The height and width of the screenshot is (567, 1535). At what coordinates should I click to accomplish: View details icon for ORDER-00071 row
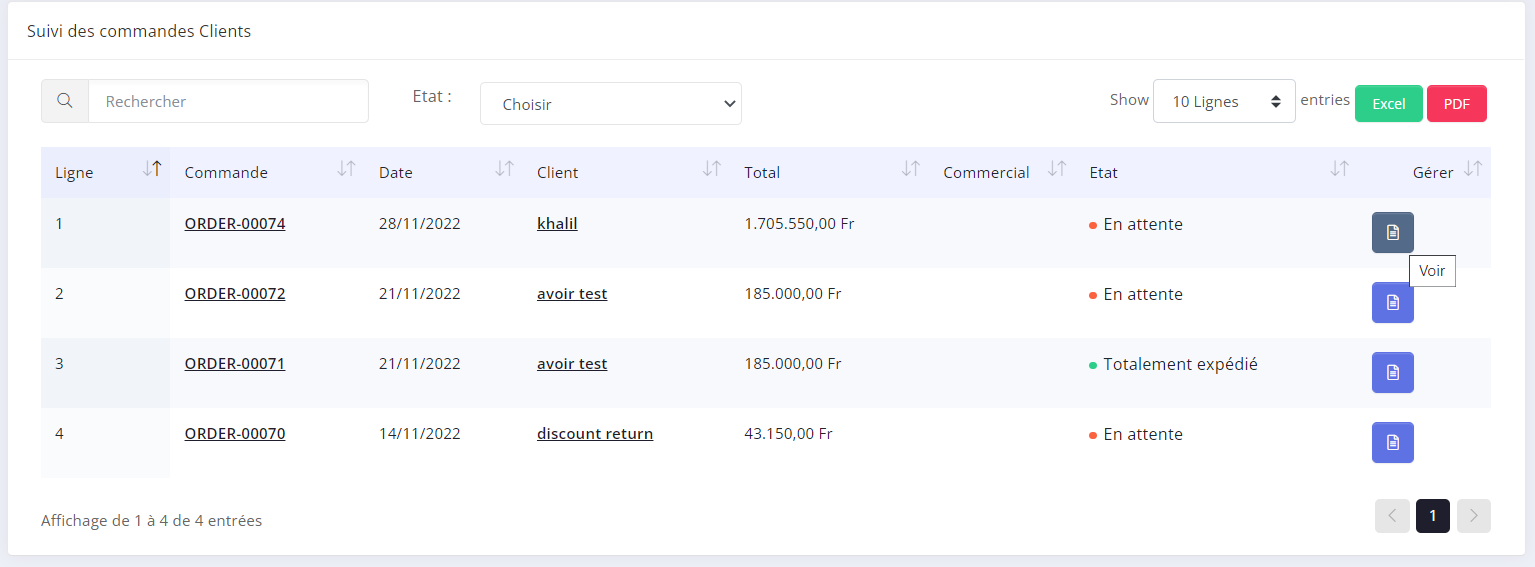pyautogui.click(x=1392, y=372)
